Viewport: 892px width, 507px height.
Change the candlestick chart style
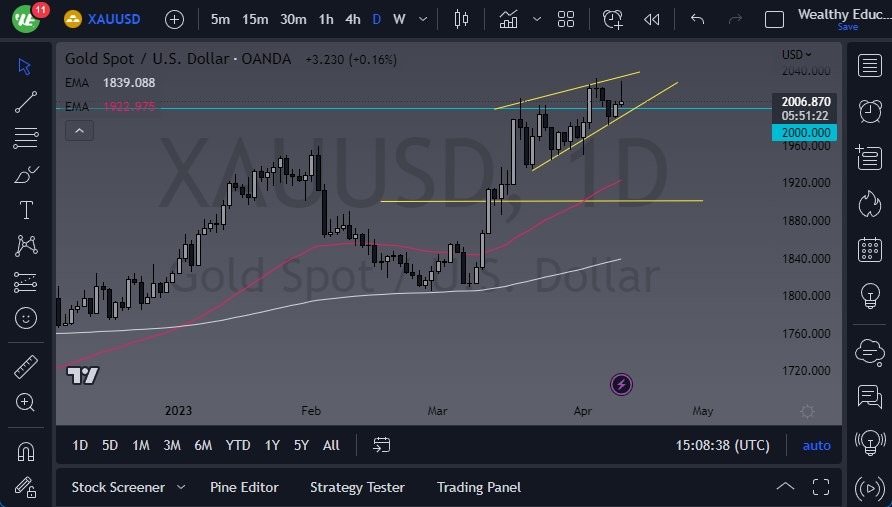point(461,19)
